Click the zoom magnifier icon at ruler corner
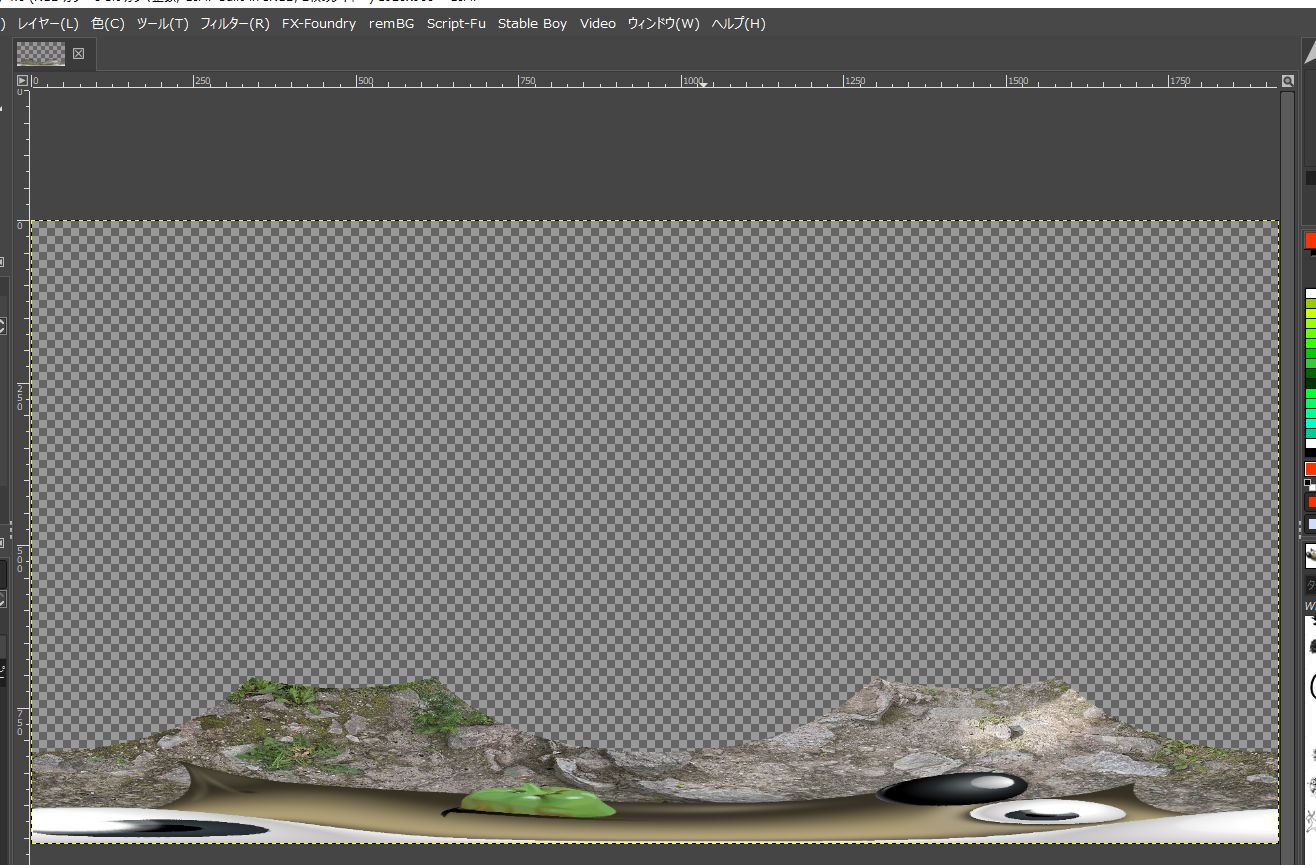This screenshot has width=1316, height=865. (x=1288, y=81)
